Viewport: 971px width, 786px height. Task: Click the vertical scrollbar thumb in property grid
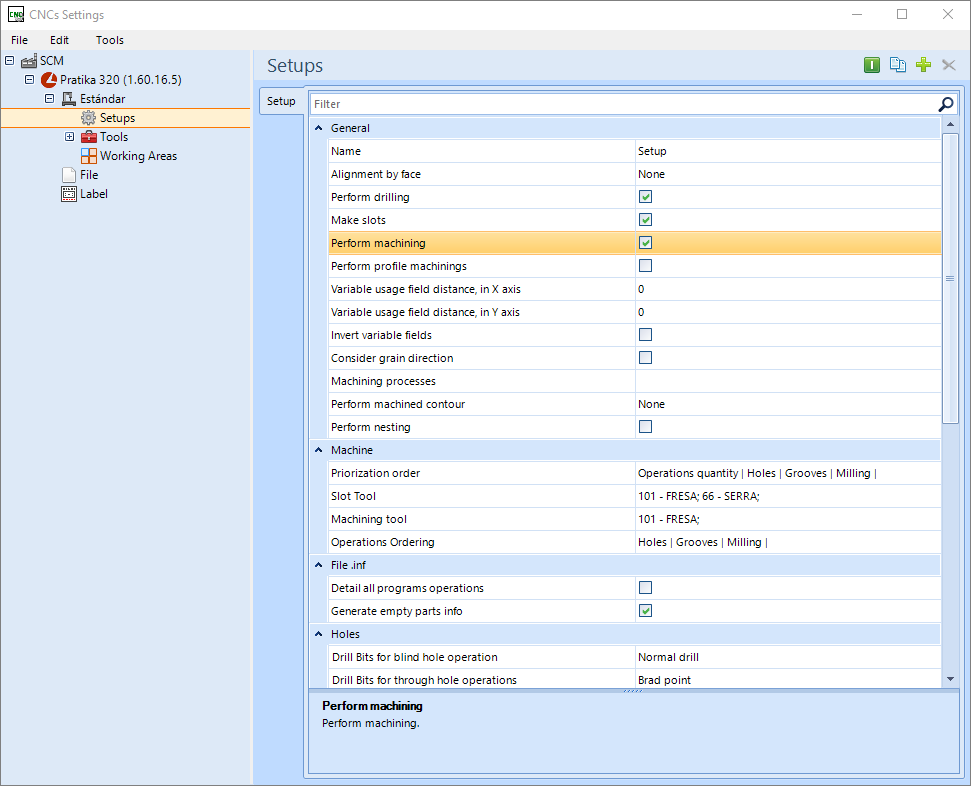(951, 278)
